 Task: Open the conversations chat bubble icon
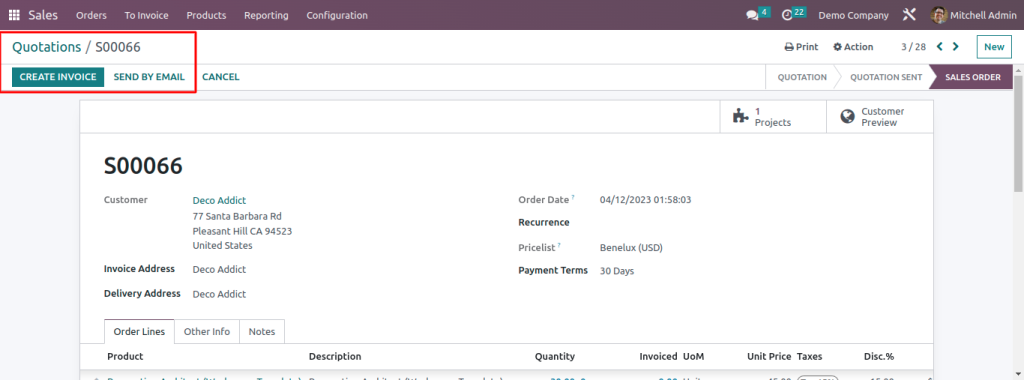(752, 15)
